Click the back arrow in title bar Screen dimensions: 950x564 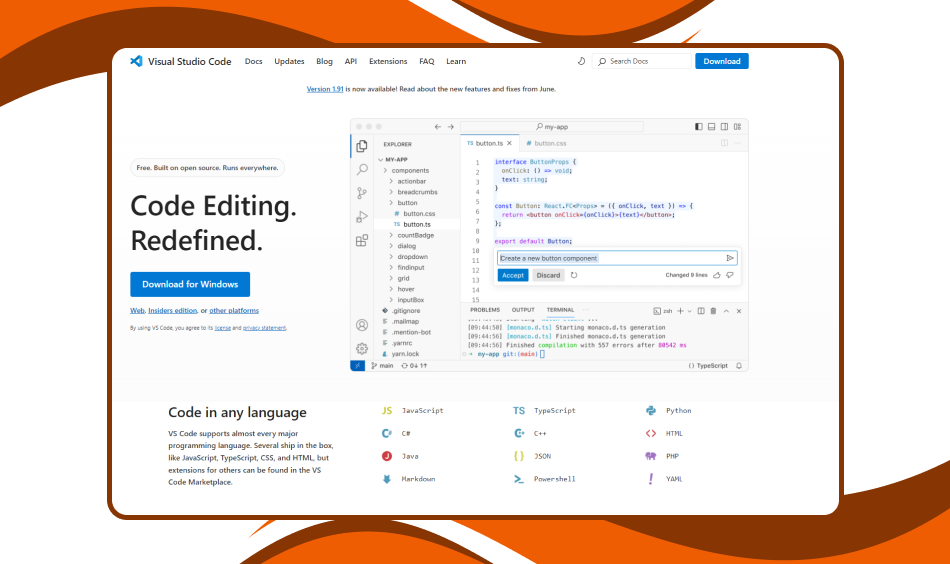click(x=437, y=127)
